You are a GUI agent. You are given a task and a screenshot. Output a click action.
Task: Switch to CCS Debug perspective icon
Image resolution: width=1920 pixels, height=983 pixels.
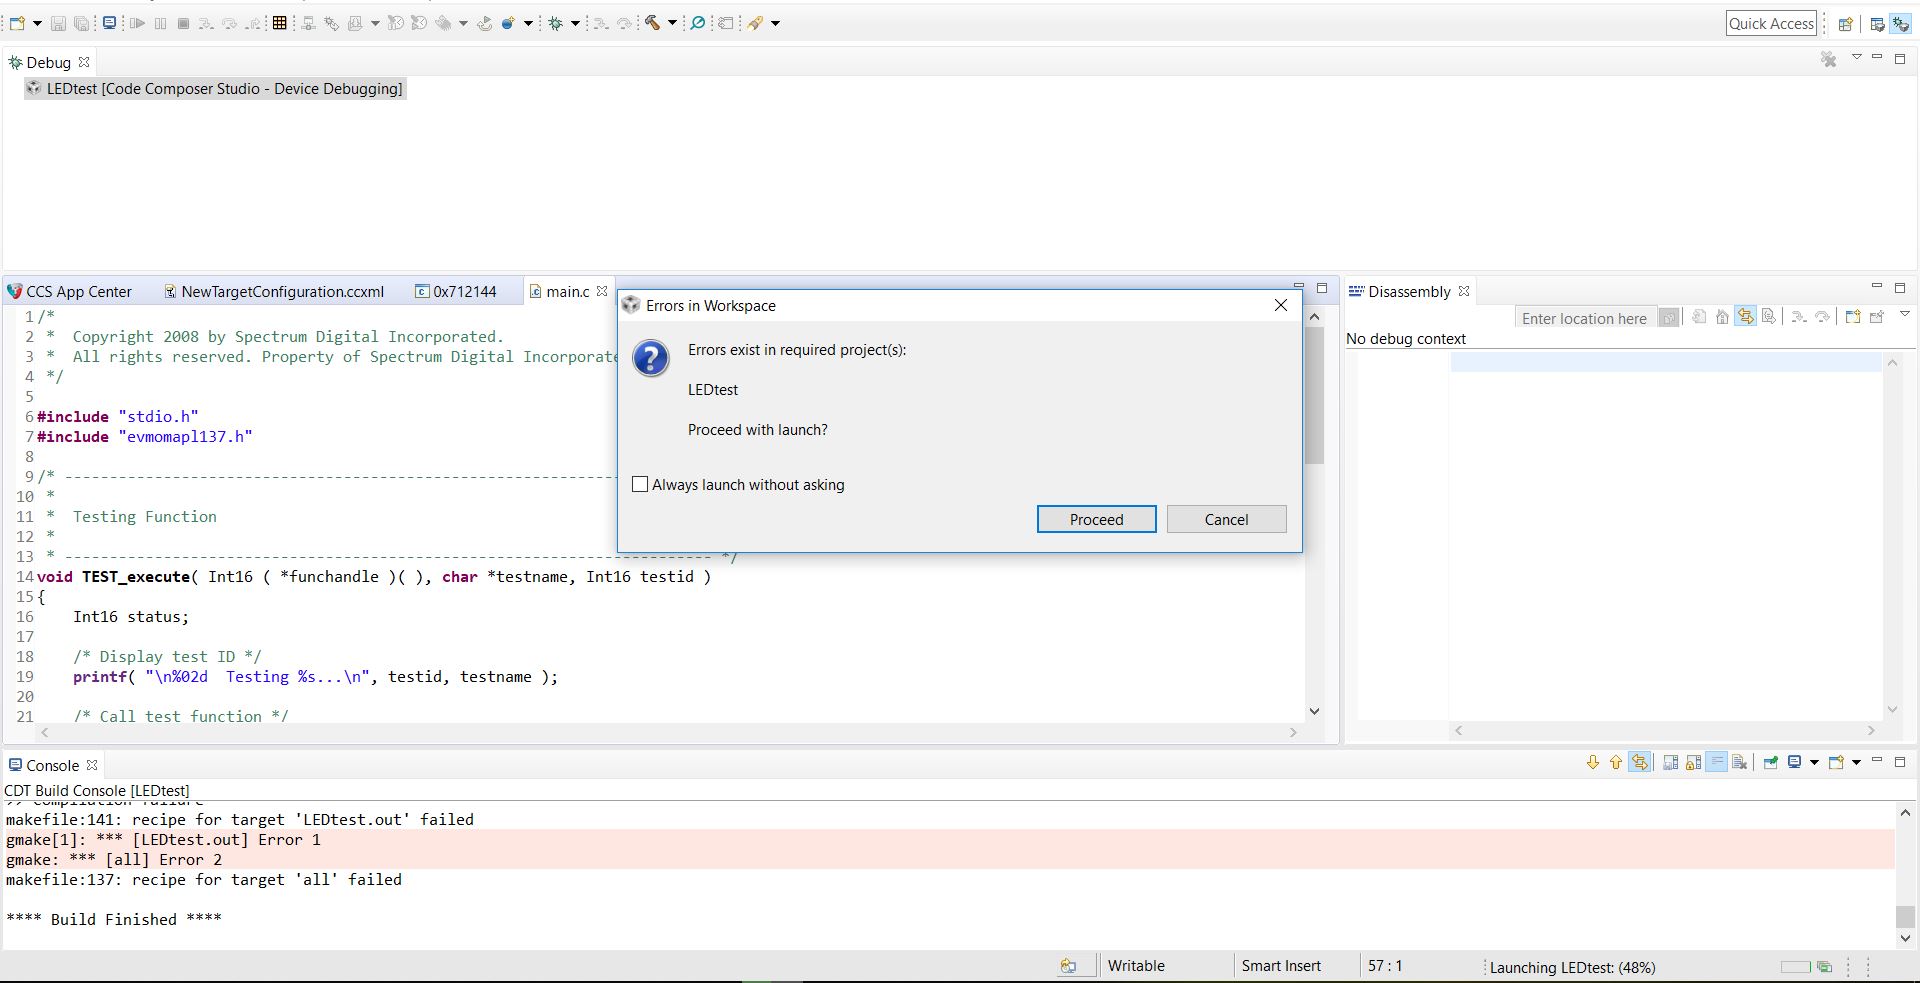click(x=1900, y=24)
